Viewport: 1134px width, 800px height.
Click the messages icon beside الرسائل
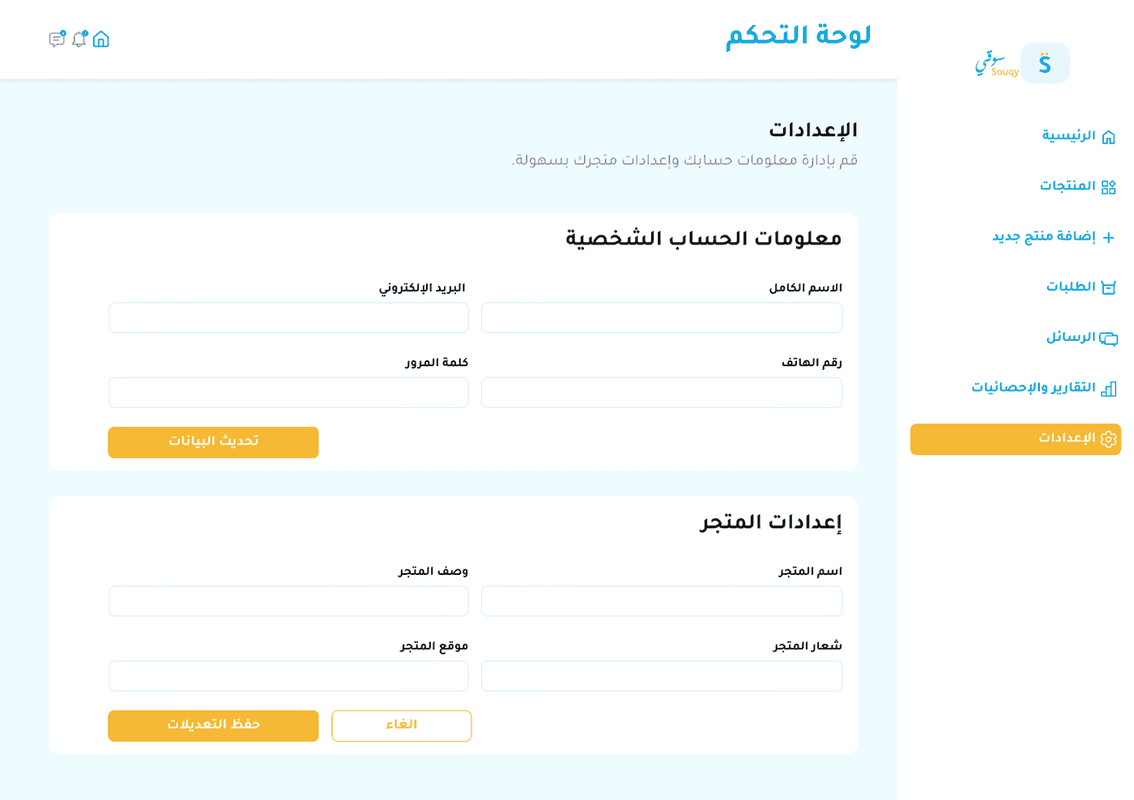pos(1108,338)
